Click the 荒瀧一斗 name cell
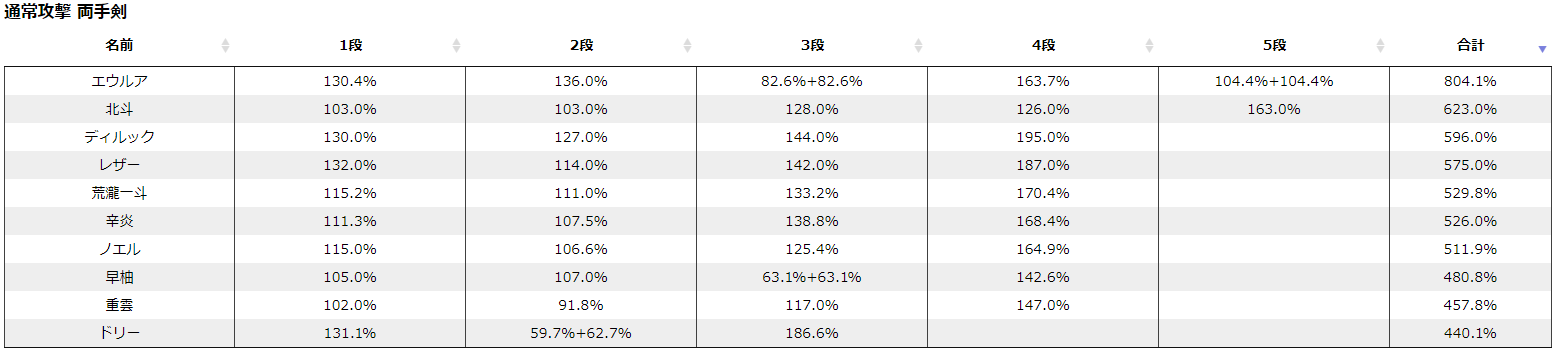This screenshot has width=1568, height=364. click(x=119, y=193)
